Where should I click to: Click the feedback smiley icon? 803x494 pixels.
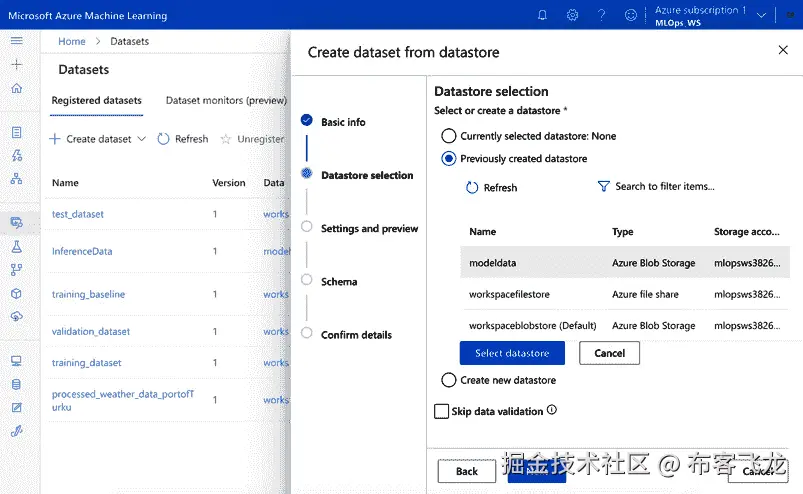[631, 15]
